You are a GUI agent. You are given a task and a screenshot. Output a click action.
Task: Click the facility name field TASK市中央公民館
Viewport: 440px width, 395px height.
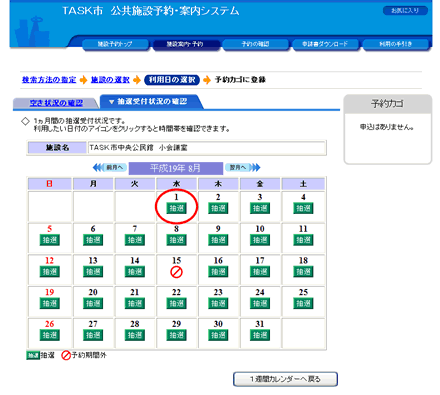[x=207, y=148]
